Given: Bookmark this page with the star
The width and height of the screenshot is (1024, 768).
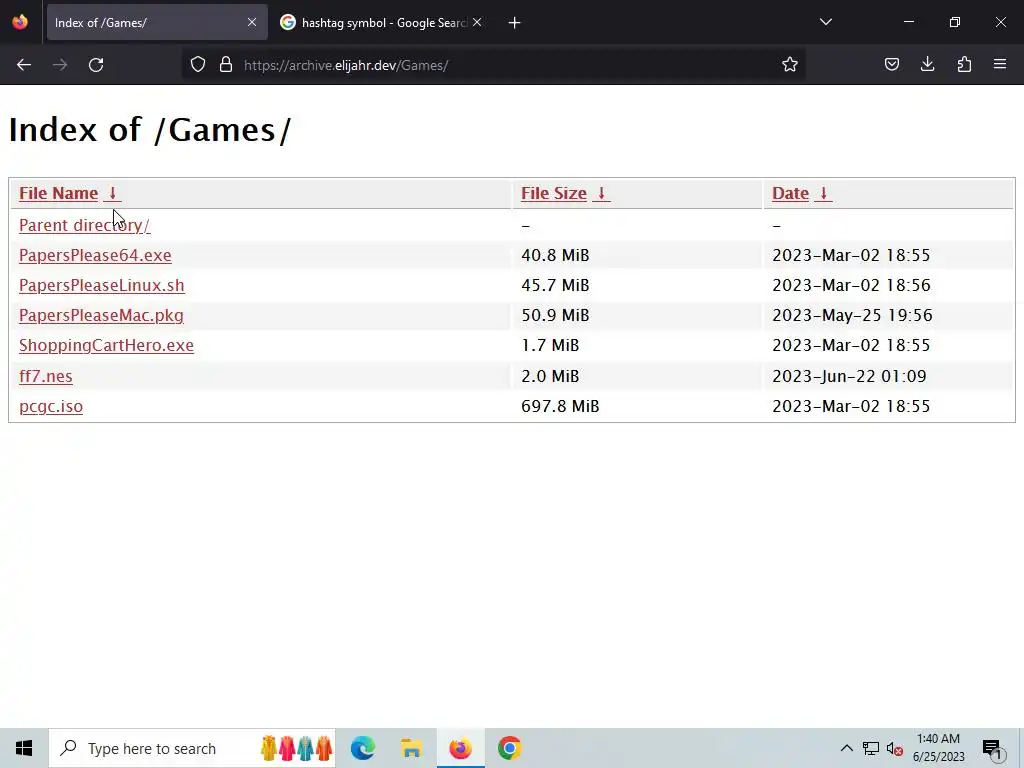Looking at the screenshot, I should tap(790, 65).
